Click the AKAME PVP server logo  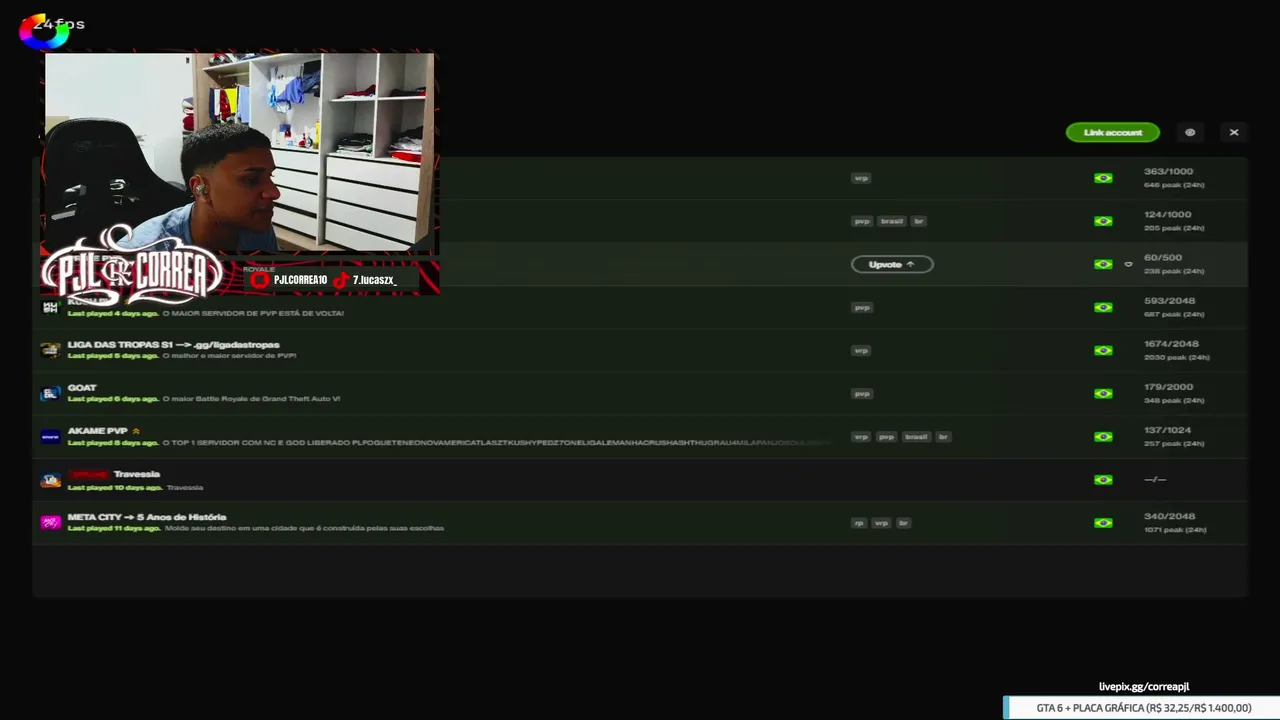pyautogui.click(x=50, y=436)
